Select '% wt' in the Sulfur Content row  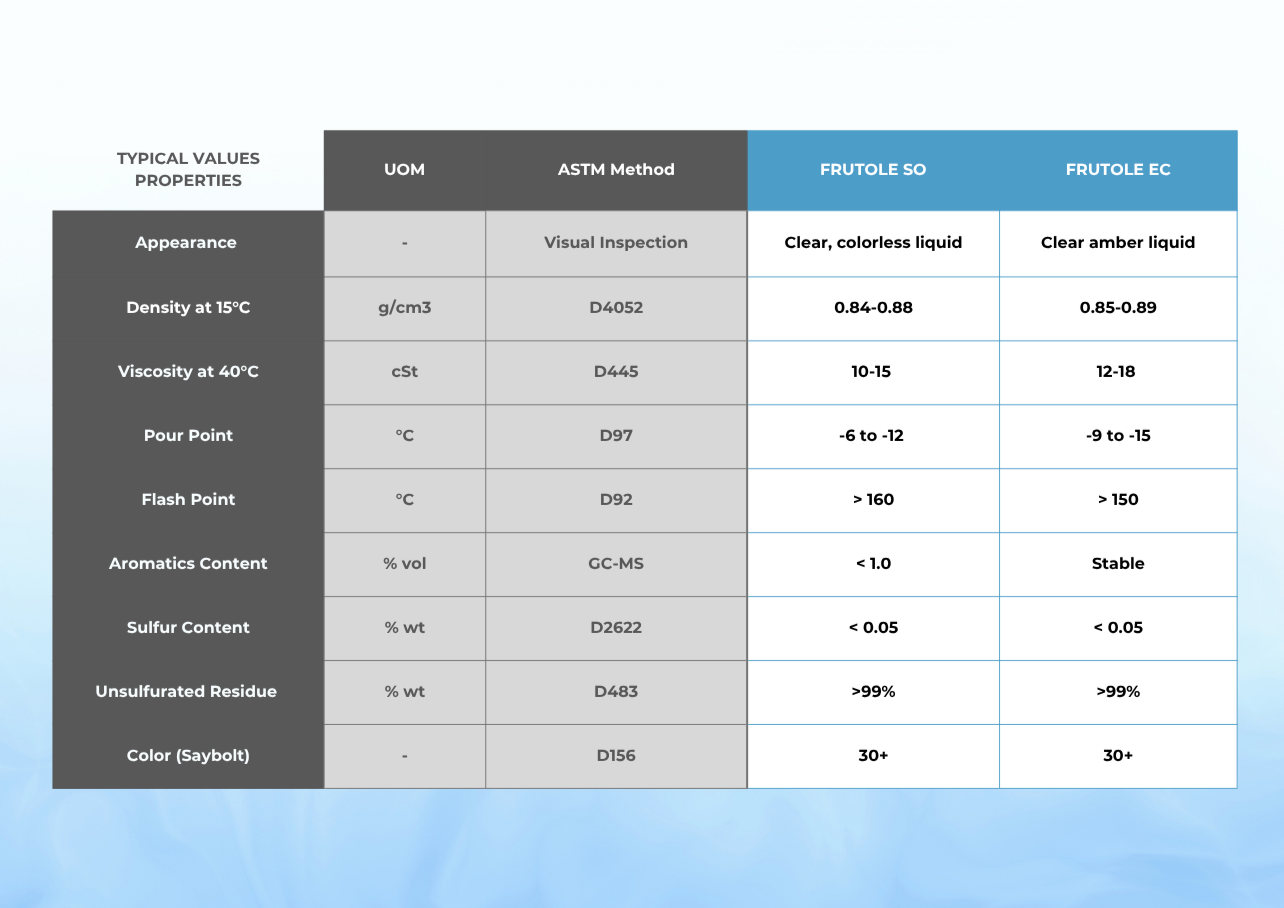pos(404,628)
